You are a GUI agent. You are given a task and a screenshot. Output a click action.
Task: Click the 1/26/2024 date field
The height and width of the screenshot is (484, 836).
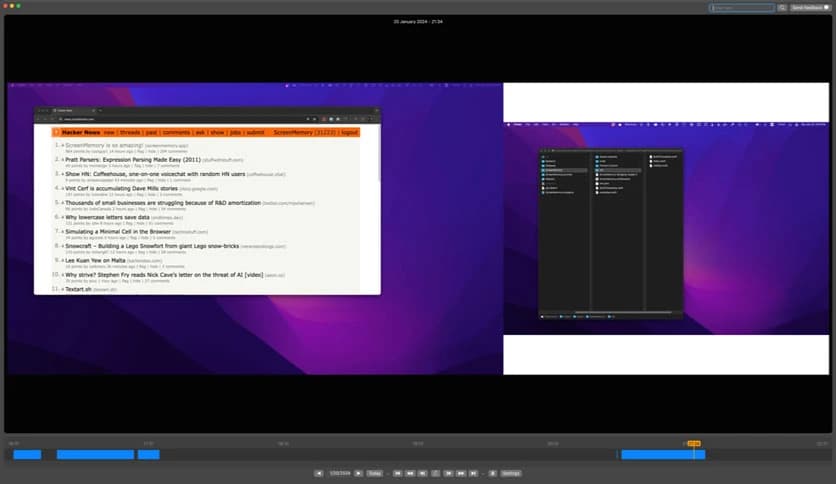(339, 473)
